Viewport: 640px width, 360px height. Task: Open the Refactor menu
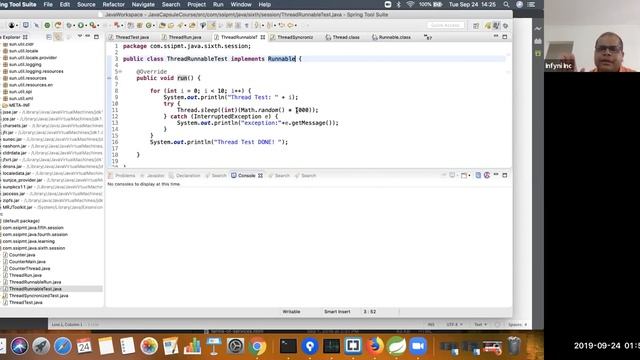click(x=113, y=4)
